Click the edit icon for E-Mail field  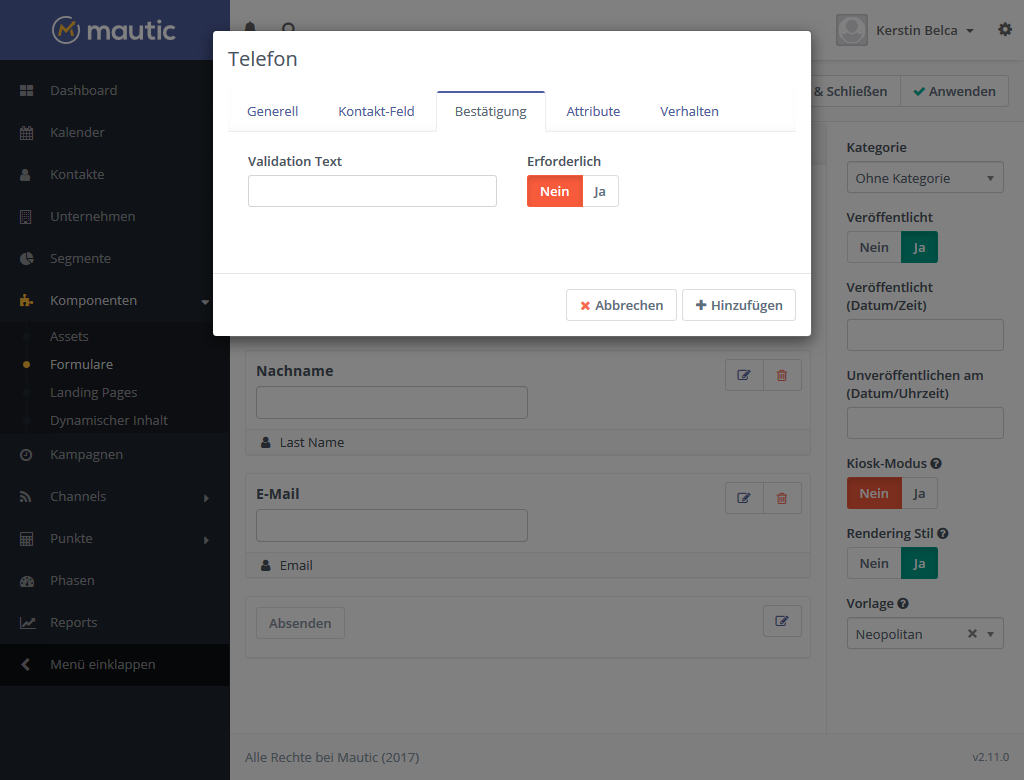(x=744, y=498)
